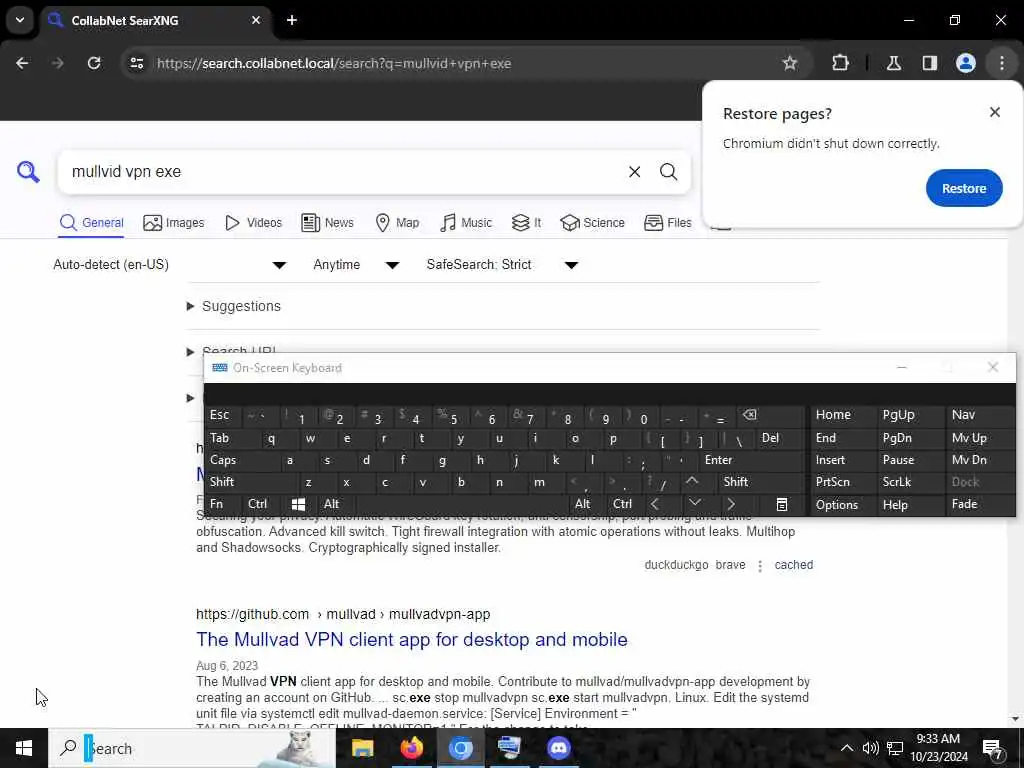This screenshot has width=1024, height=768.
Task: Switch to the General search tab
Action: click(91, 223)
